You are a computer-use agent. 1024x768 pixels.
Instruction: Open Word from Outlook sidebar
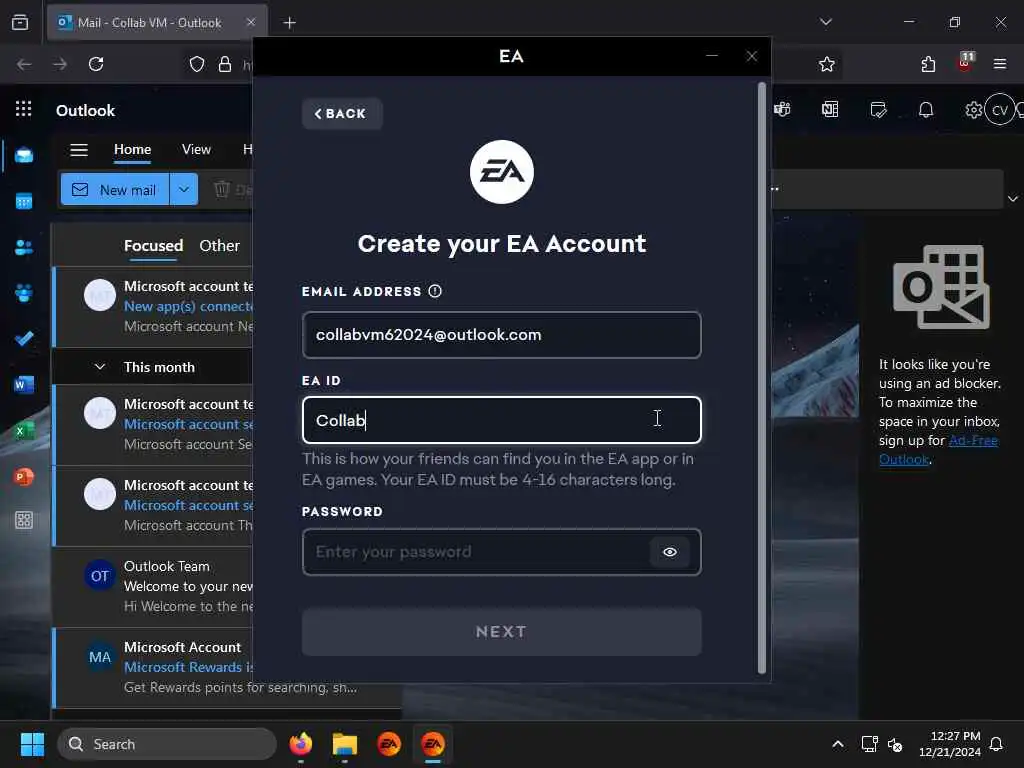pyautogui.click(x=24, y=385)
